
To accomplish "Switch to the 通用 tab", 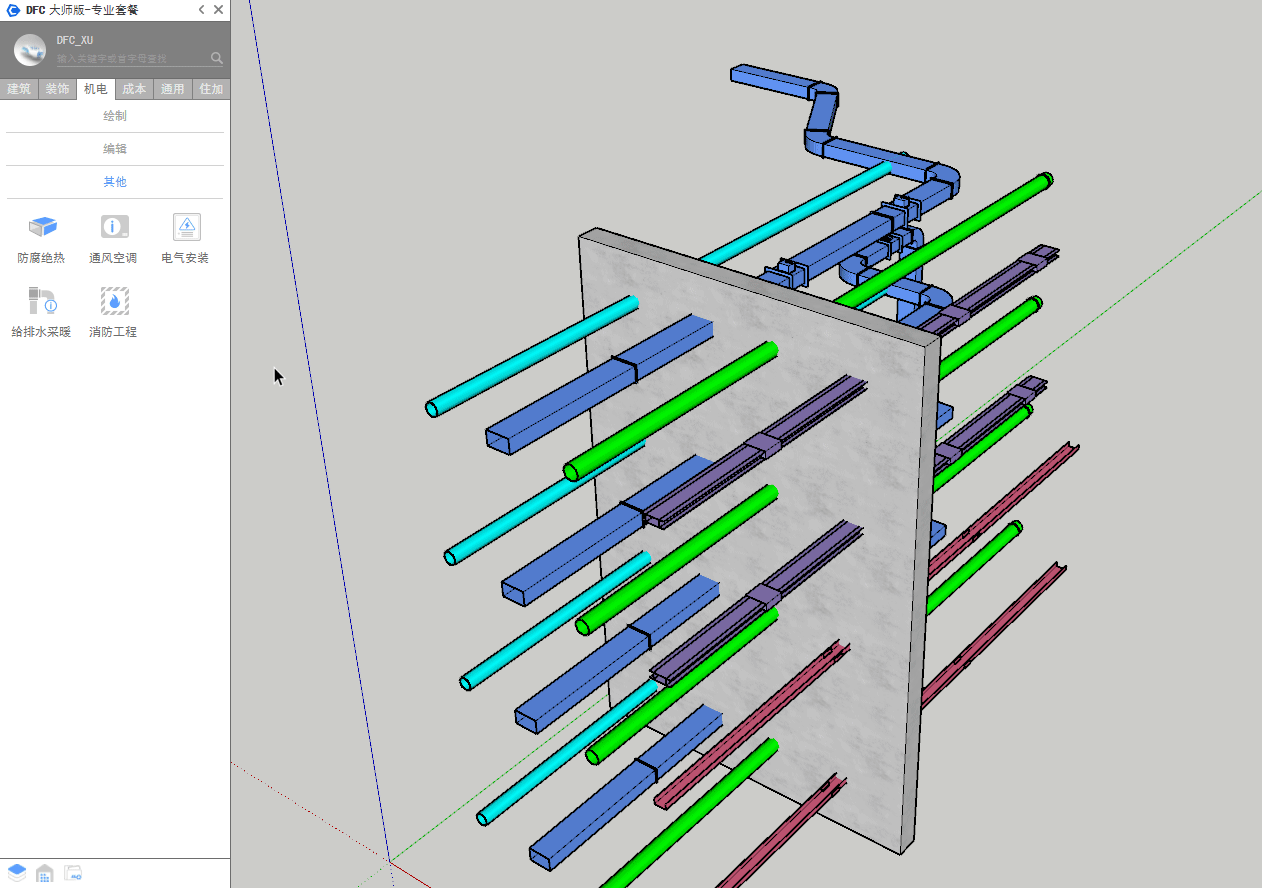I will [173, 89].
